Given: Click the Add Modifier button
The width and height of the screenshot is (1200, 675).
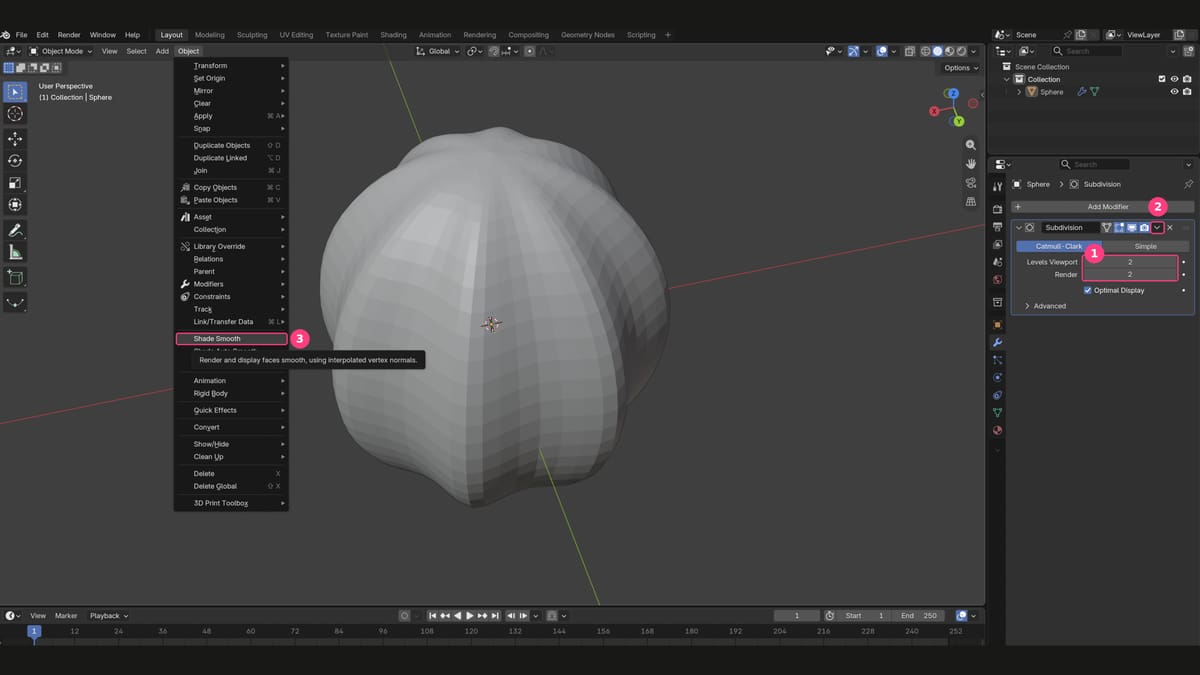Looking at the screenshot, I should [1103, 206].
